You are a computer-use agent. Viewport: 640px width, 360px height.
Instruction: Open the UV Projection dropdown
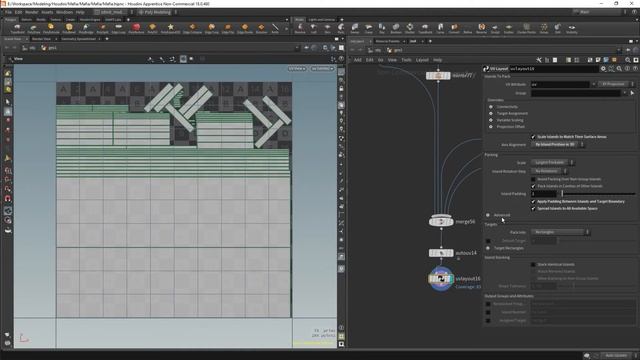616,84
